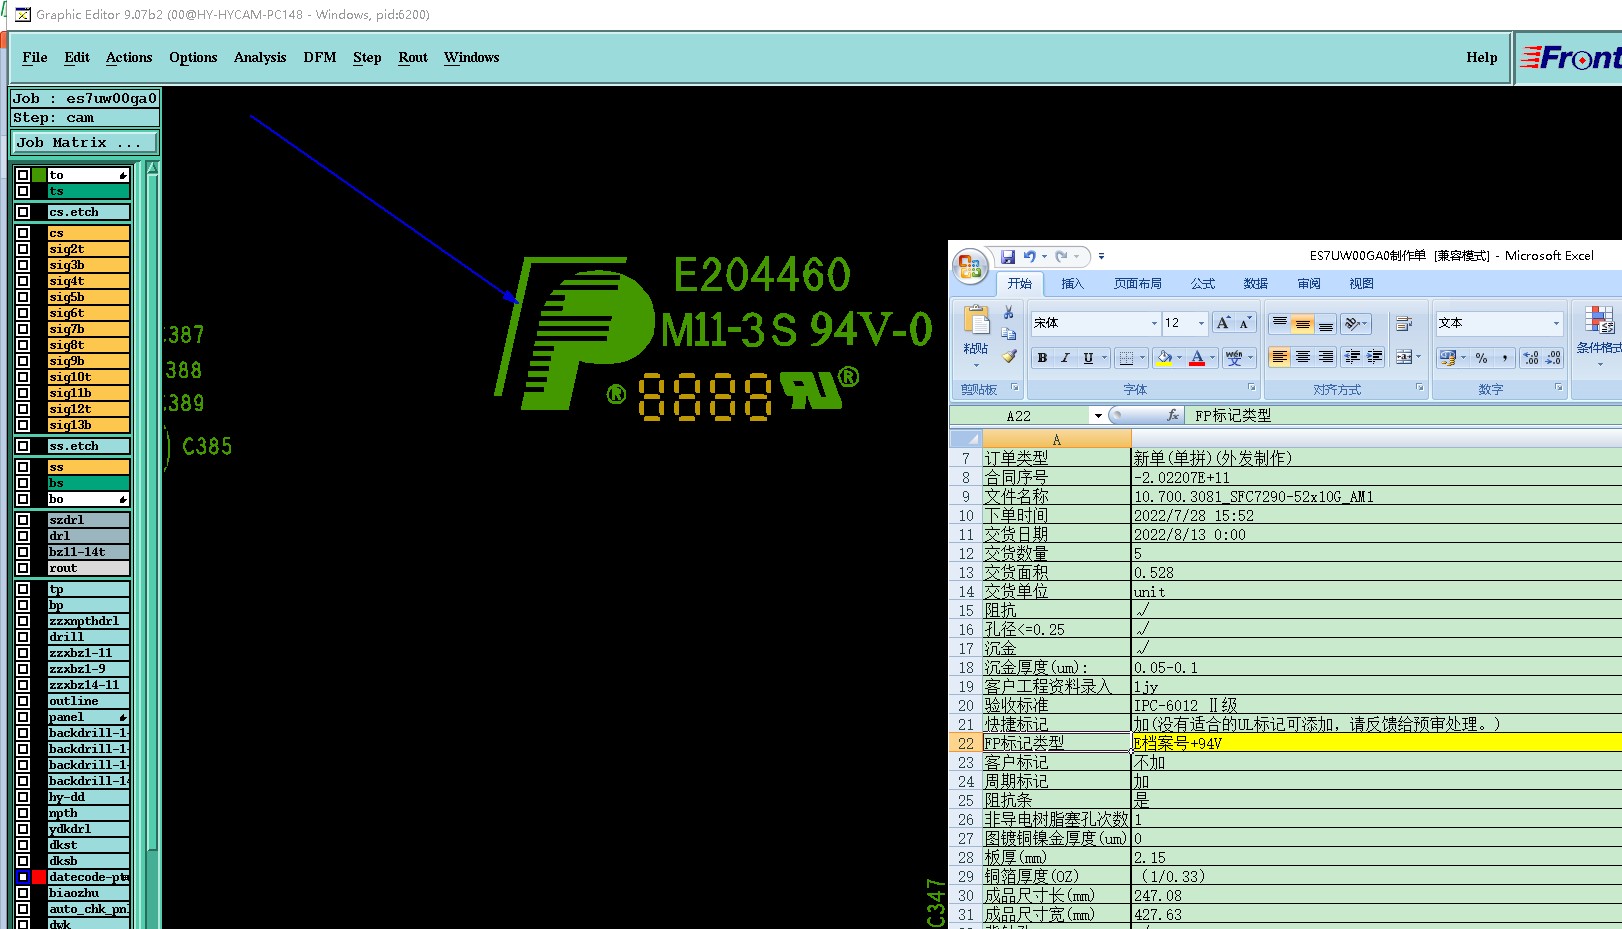The height and width of the screenshot is (929, 1622).
Task: Toggle the checkbox for layer sig2t
Action: [x=23, y=249]
